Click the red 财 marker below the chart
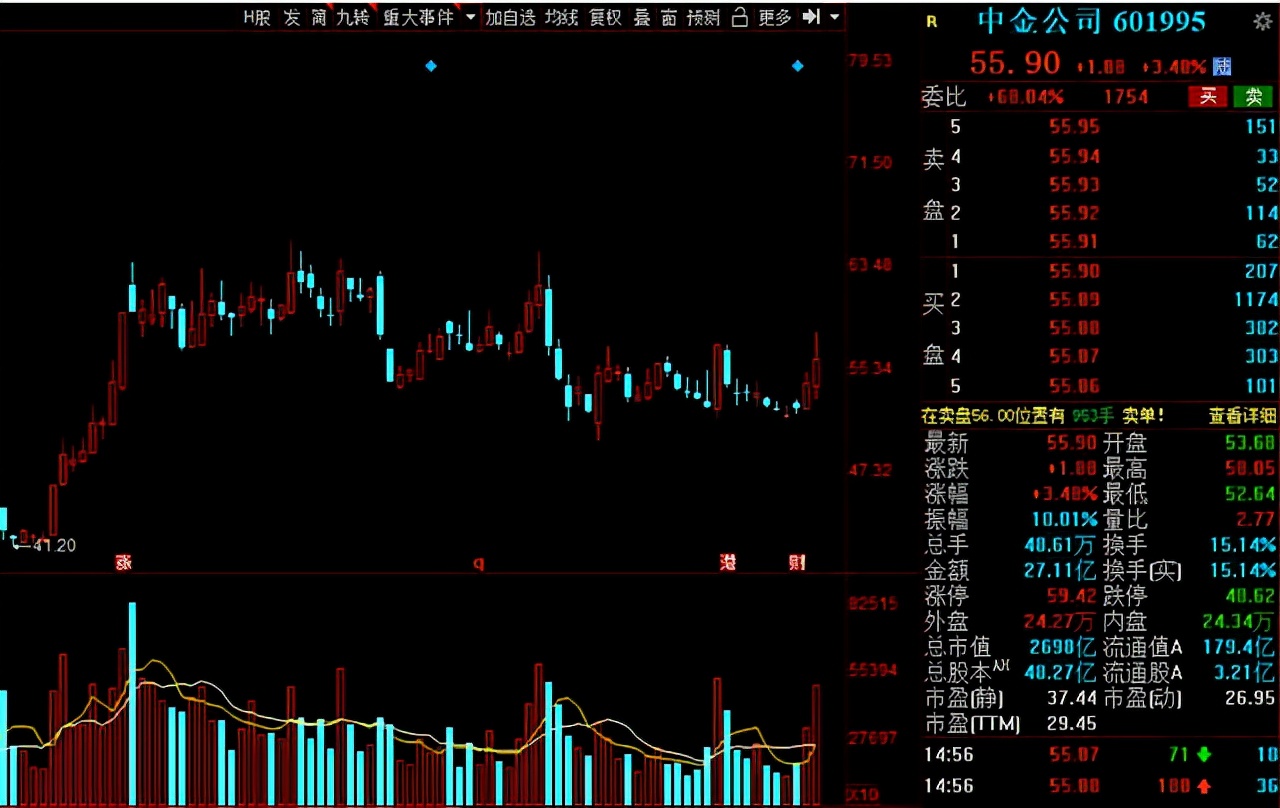Image resolution: width=1280 pixels, height=808 pixels. (x=797, y=562)
